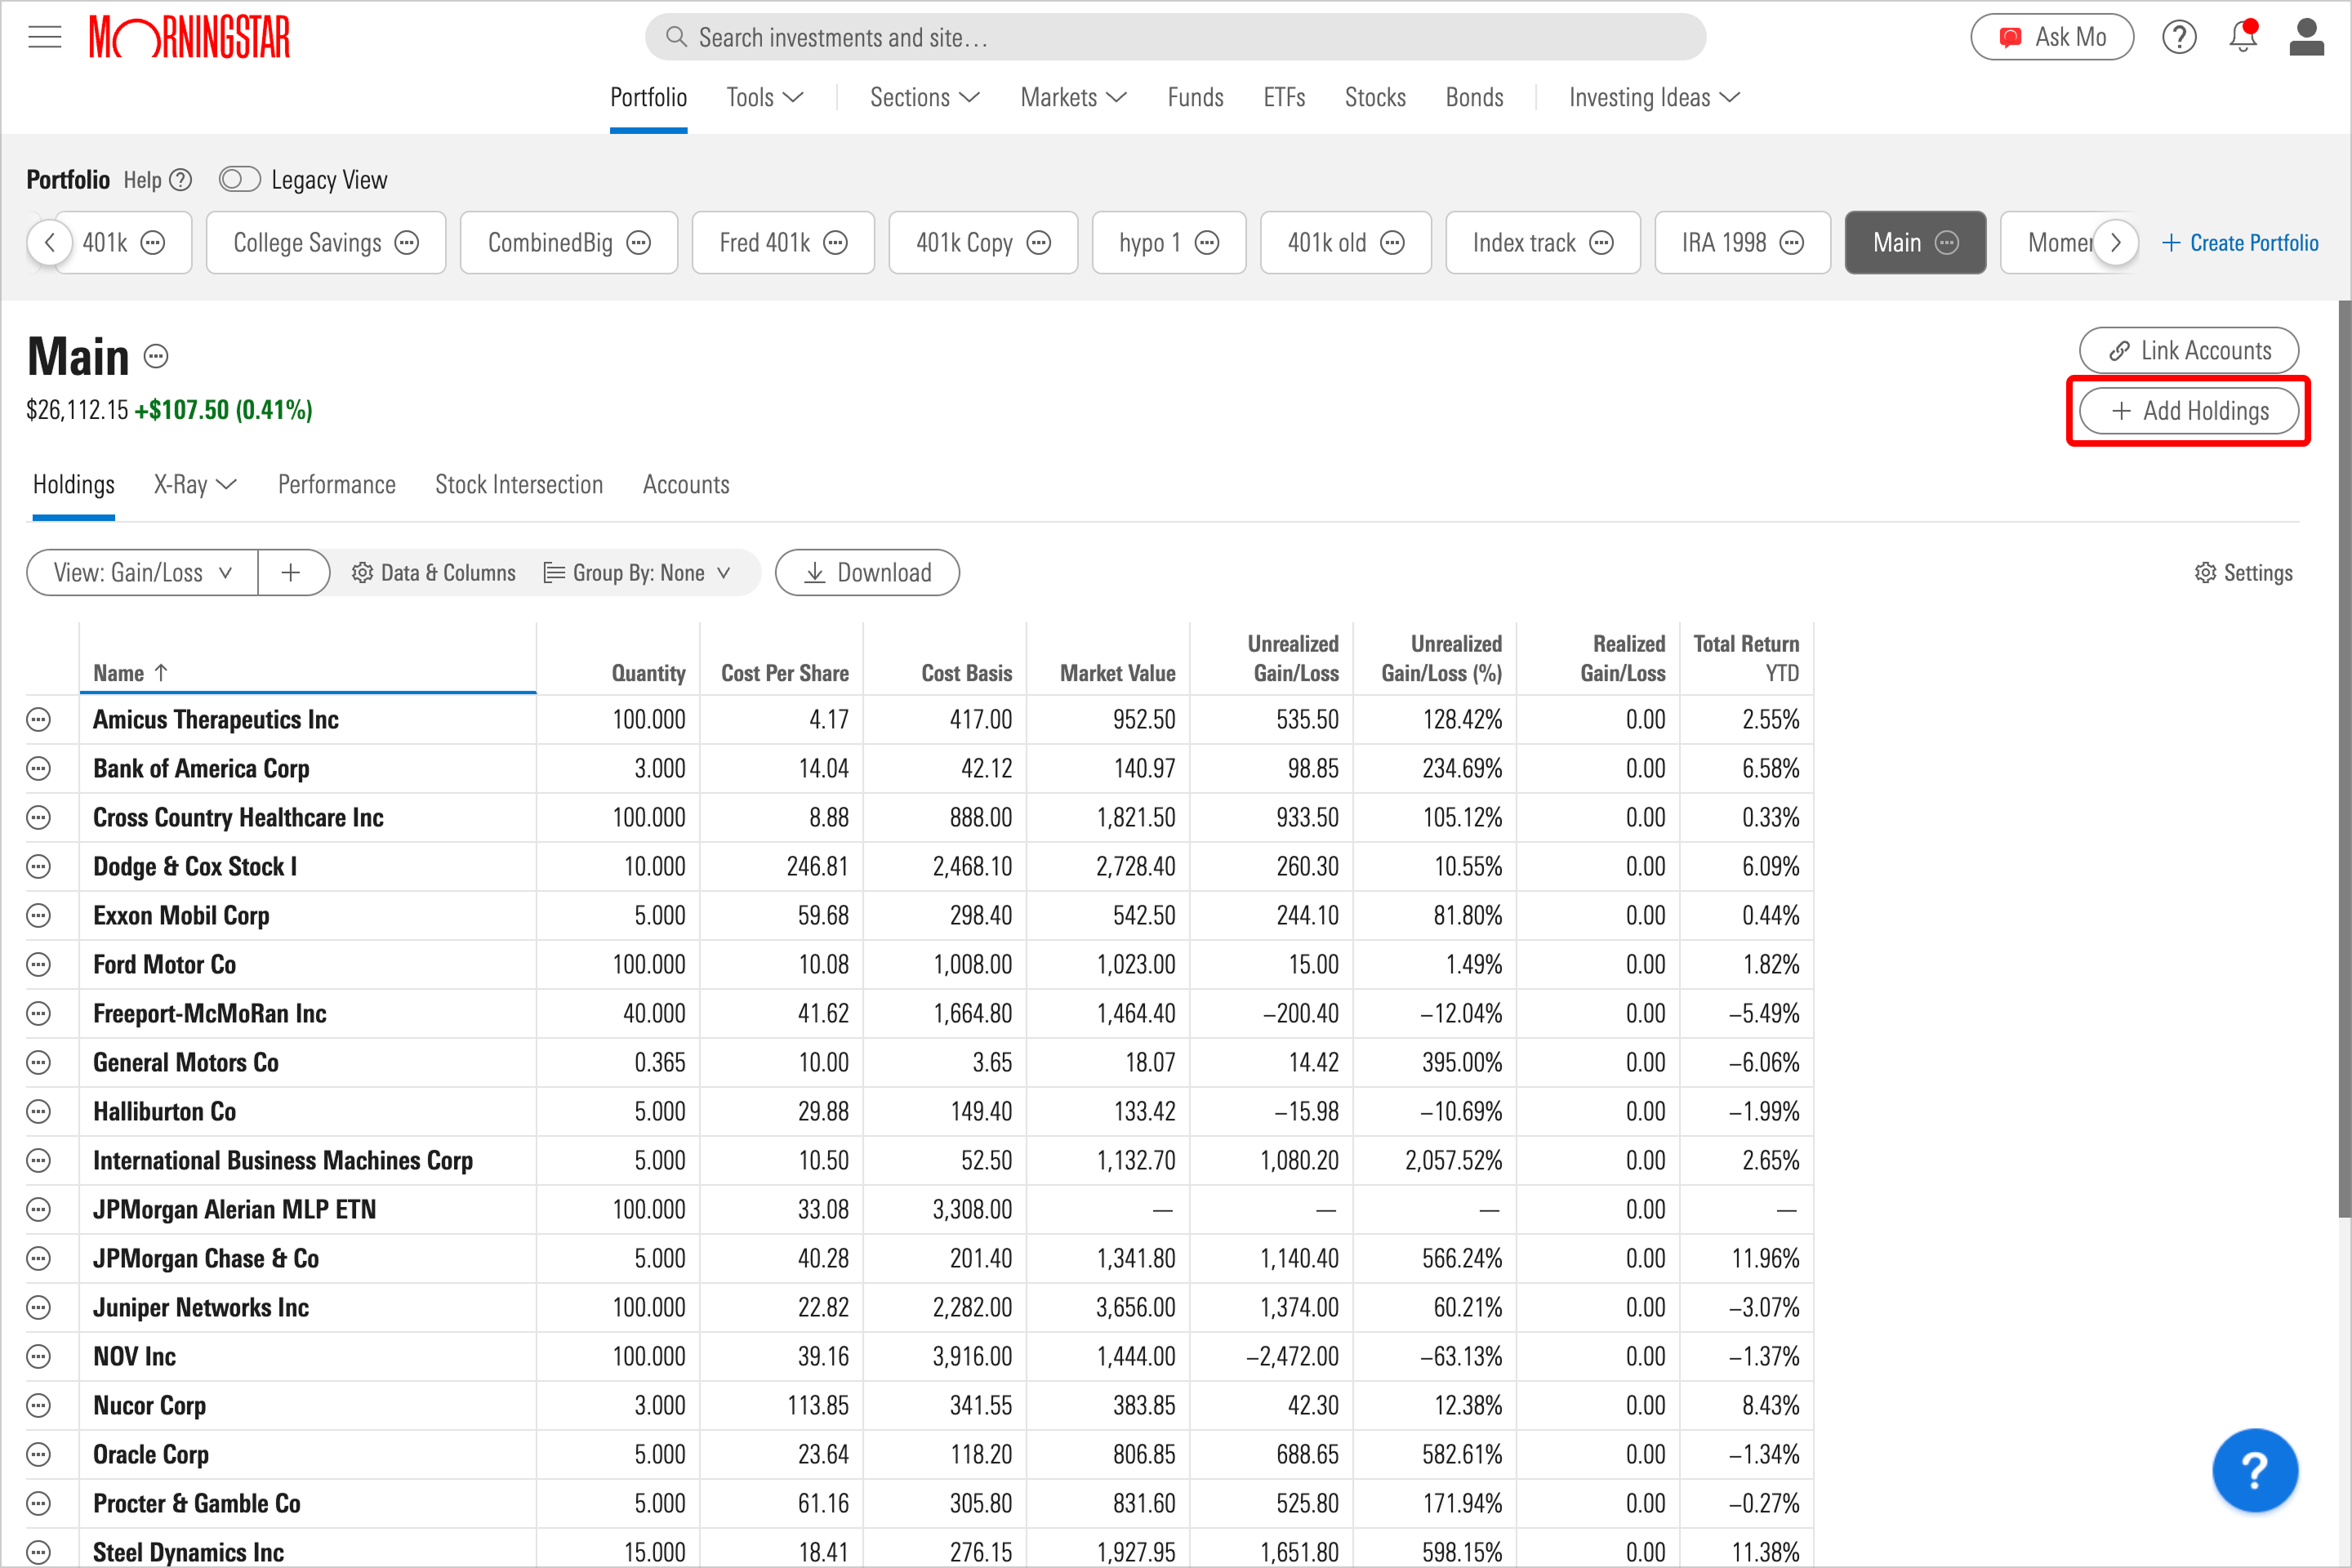This screenshot has height=1568, width=2352.
Task: Click the notifications bell icon
Action: [x=2243, y=37]
